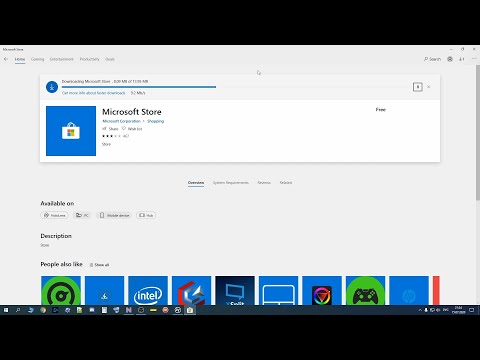Open the Windows Start menu
The image size is (480, 360).
(x=6, y=310)
